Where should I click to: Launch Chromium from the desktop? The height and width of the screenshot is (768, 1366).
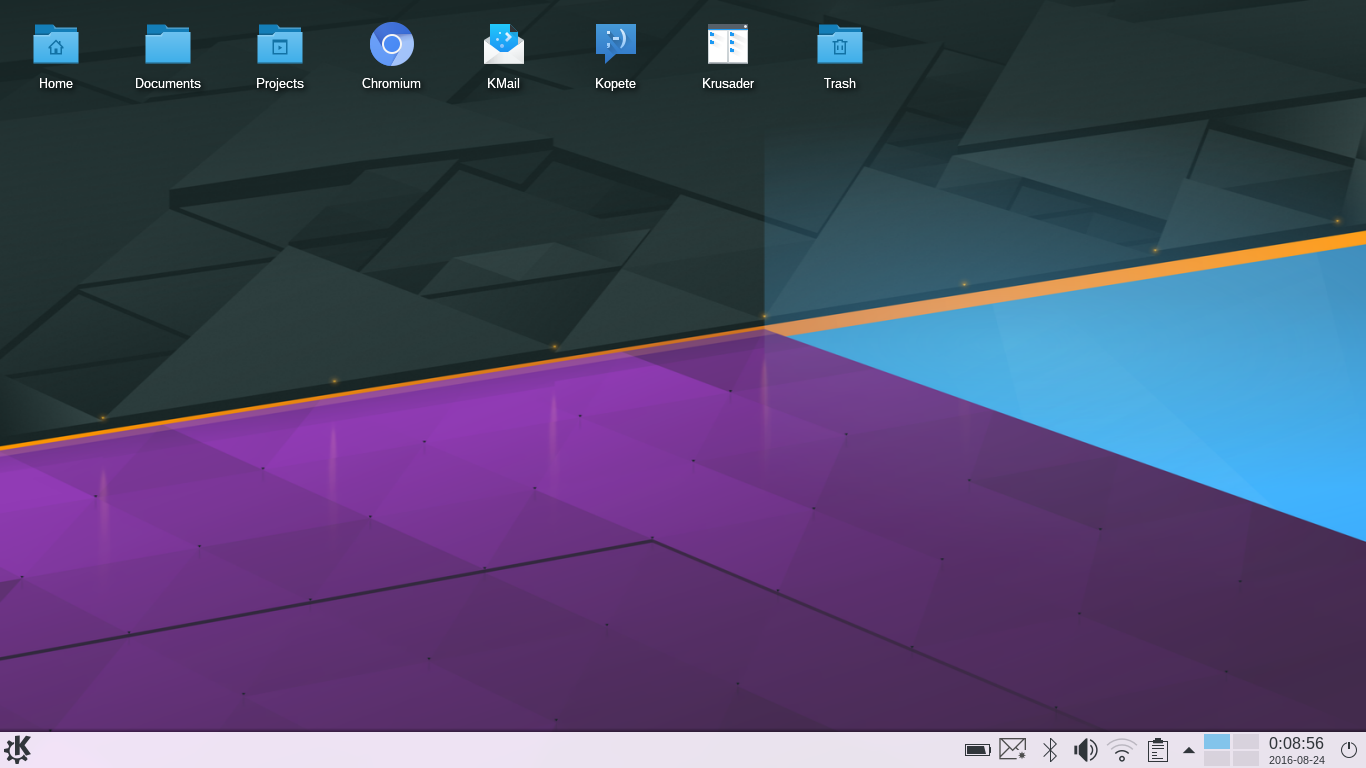pos(392,44)
